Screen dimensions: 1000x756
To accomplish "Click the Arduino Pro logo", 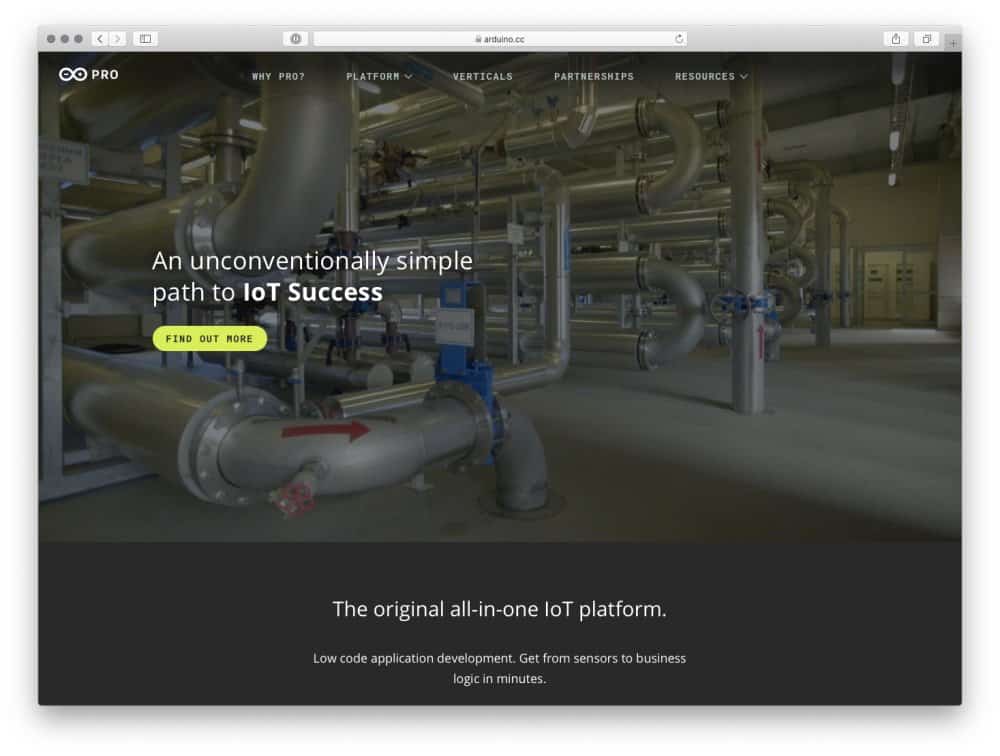I will [88, 75].
